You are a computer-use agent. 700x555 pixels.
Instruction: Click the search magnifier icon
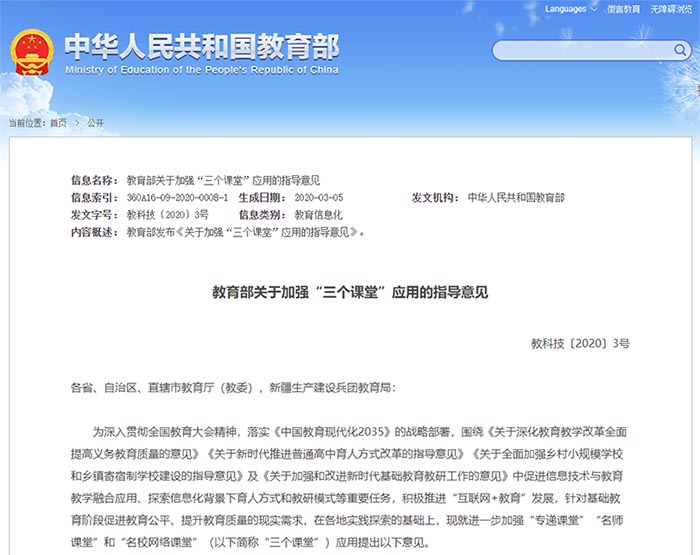point(680,50)
